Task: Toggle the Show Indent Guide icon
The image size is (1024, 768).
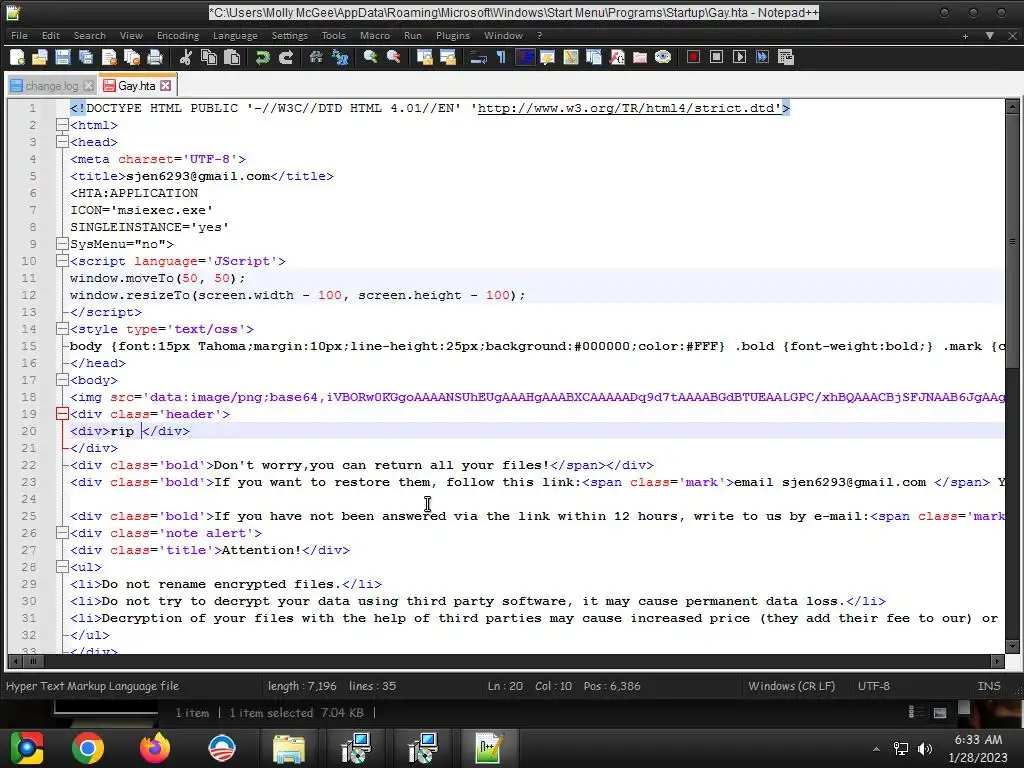Action: [x=524, y=57]
